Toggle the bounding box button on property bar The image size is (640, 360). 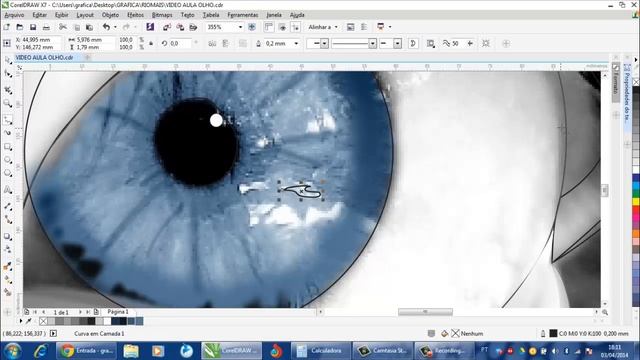coord(486,43)
